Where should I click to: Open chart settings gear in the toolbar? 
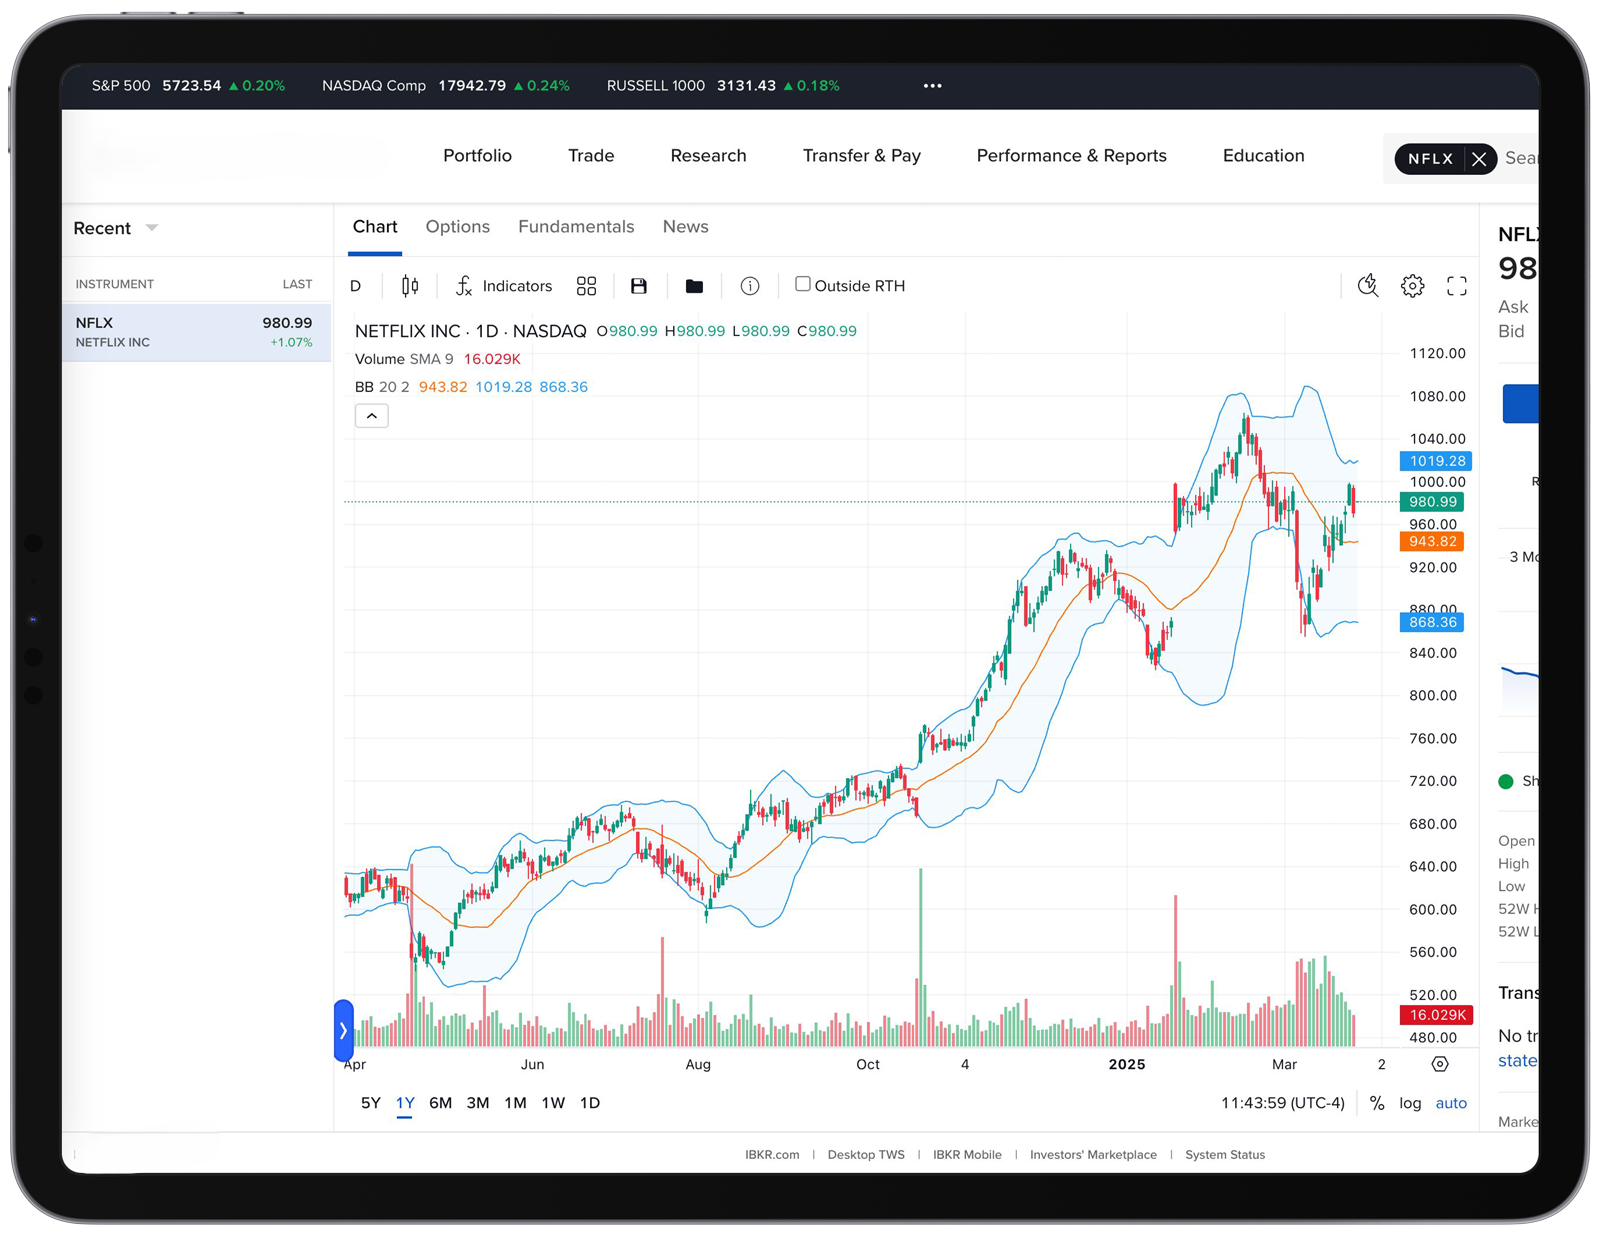1412,286
